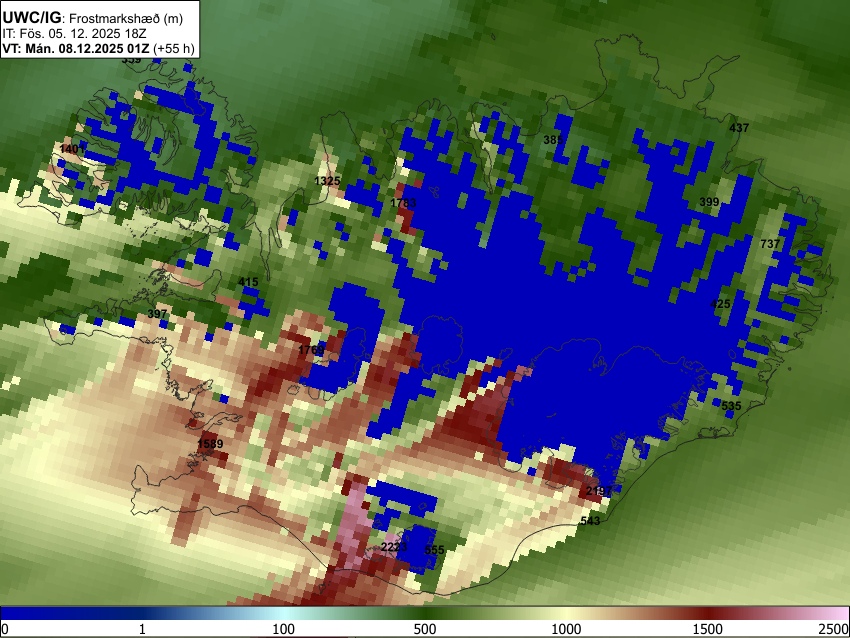Click the map value label 397
850x638 pixels.
pyautogui.click(x=157, y=314)
